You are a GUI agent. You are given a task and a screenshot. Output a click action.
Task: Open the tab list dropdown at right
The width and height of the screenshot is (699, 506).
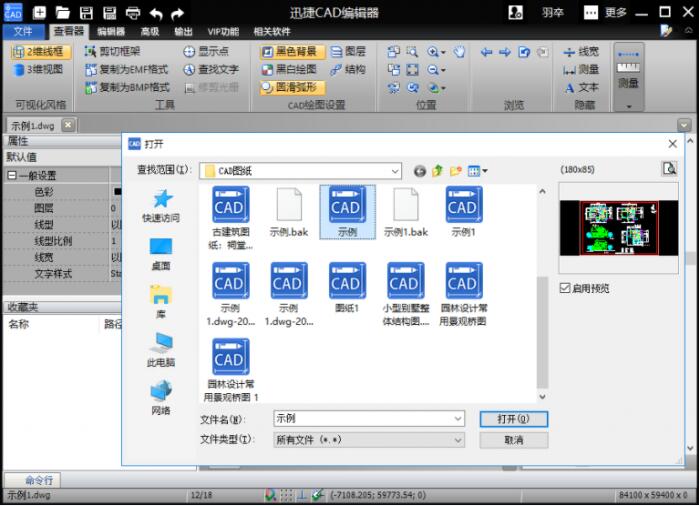coord(684,125)
